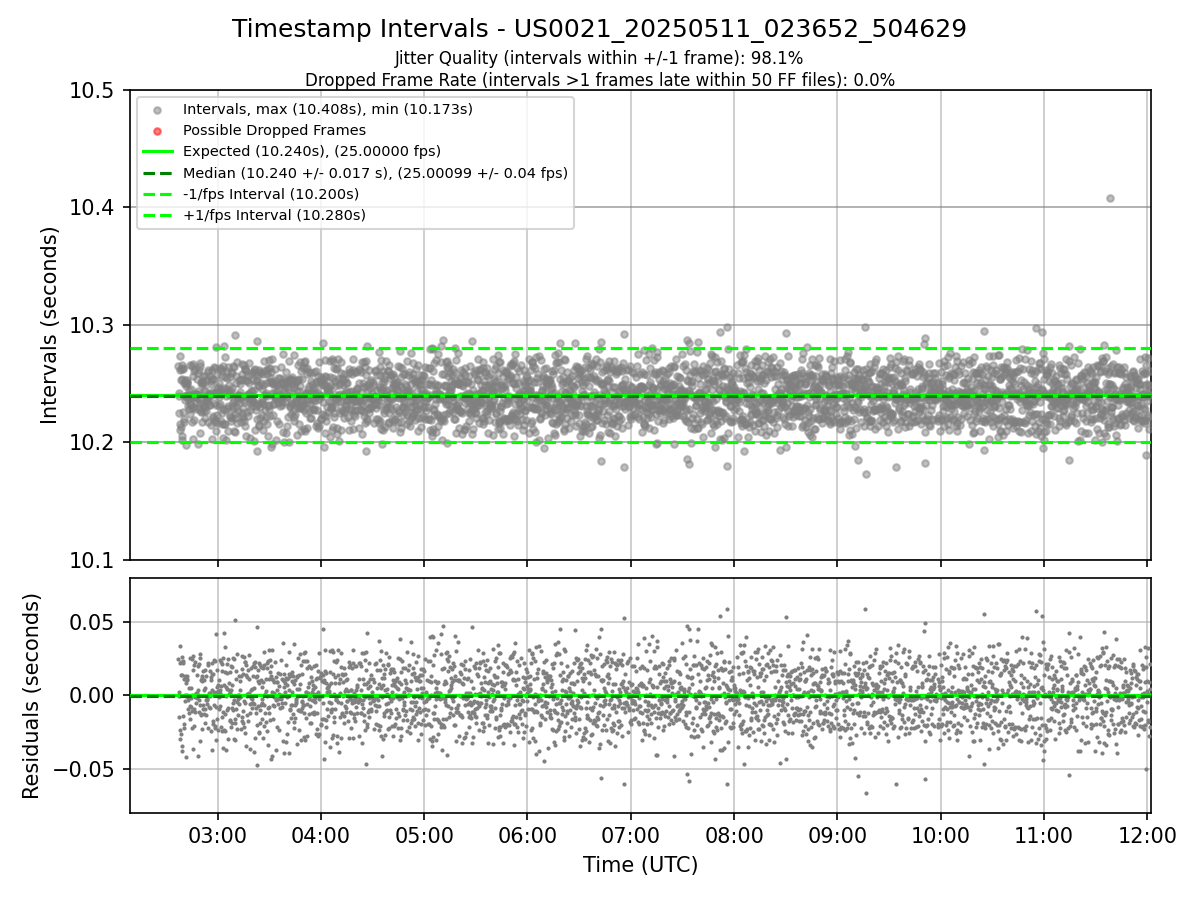Screen dimensions: 1200x900
Task: Click the 'Intervals (seconds)' y-axis label
Action: pos(50,325)
